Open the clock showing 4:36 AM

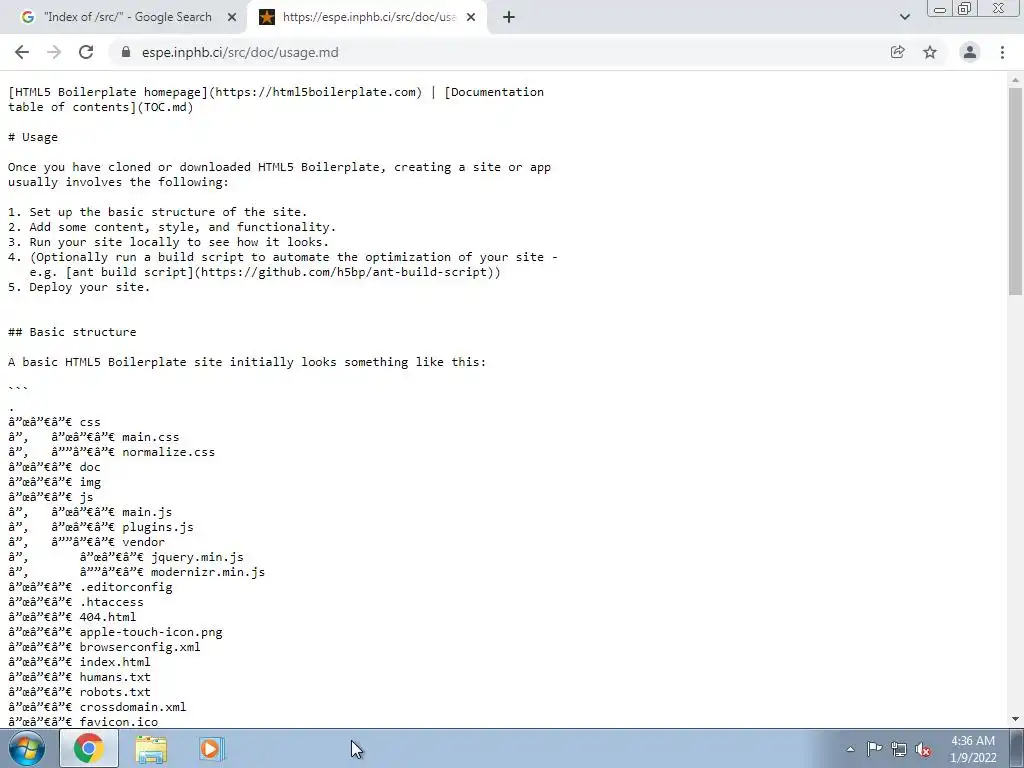point(972,749)
